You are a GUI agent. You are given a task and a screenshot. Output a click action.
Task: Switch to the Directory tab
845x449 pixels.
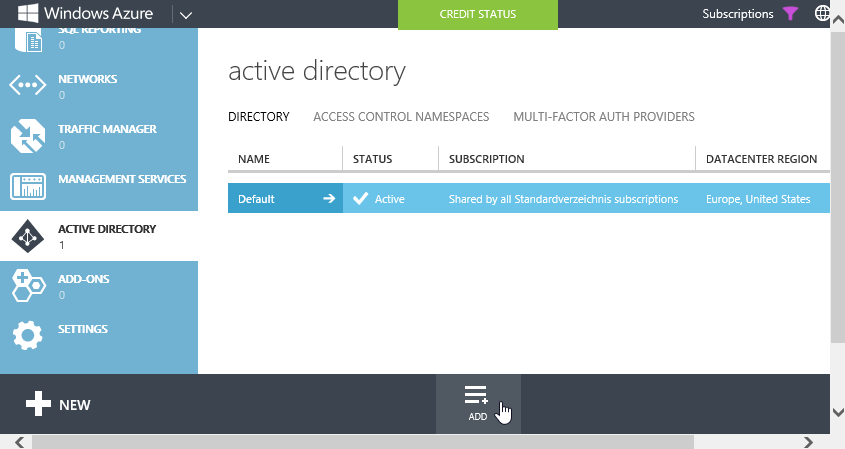point(259,117)
